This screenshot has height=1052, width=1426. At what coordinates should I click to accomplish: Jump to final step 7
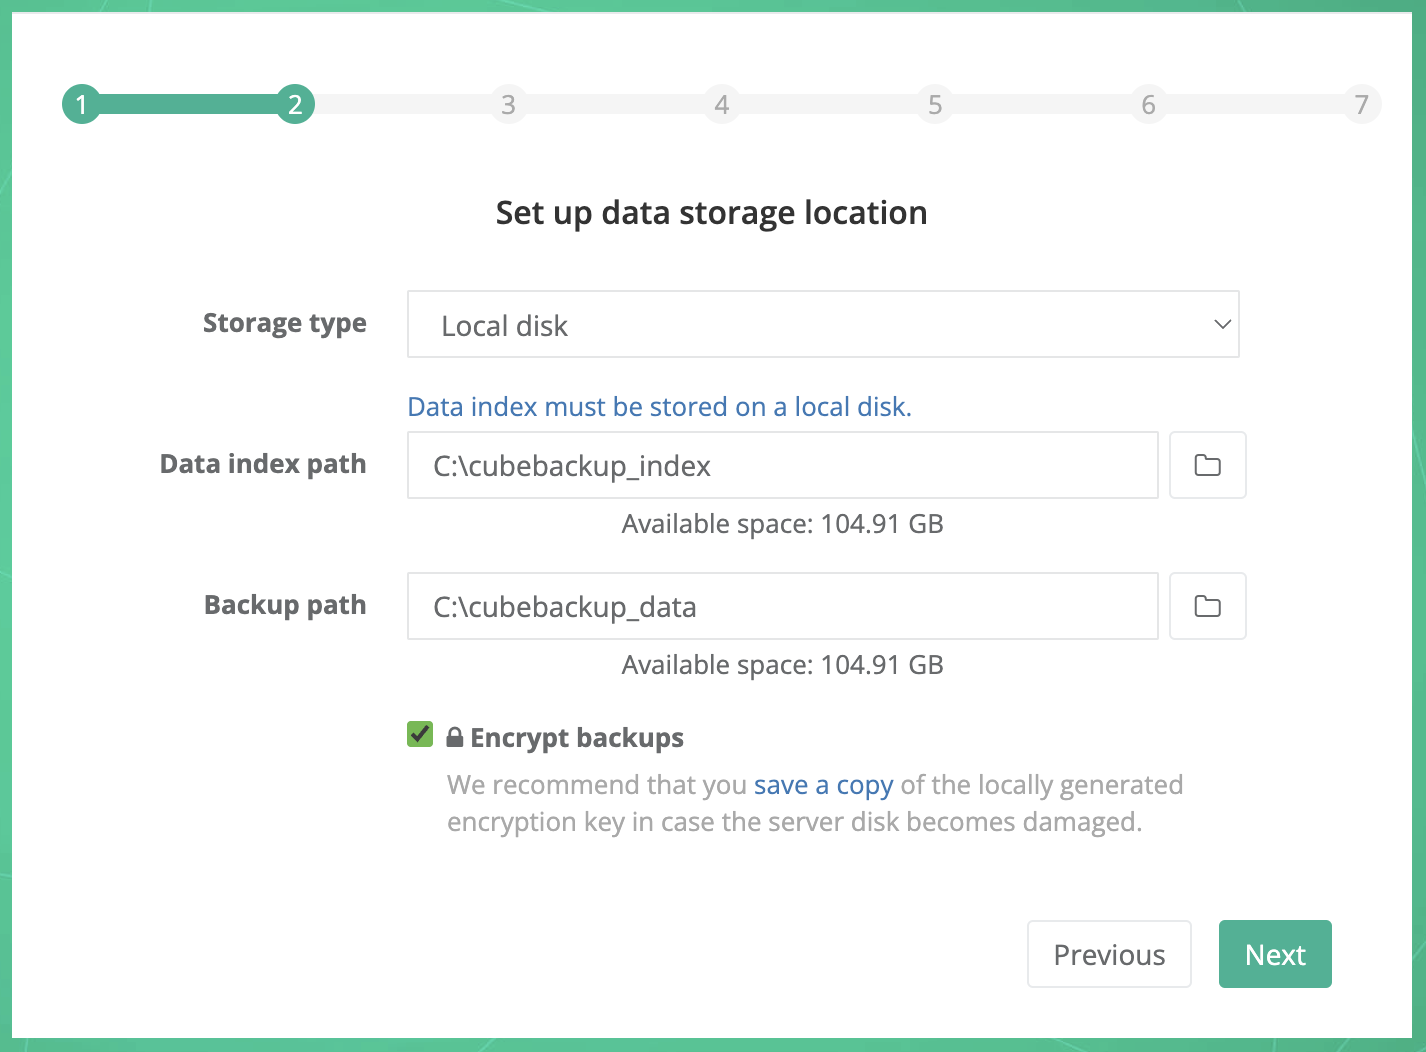tap(1361, 104)
